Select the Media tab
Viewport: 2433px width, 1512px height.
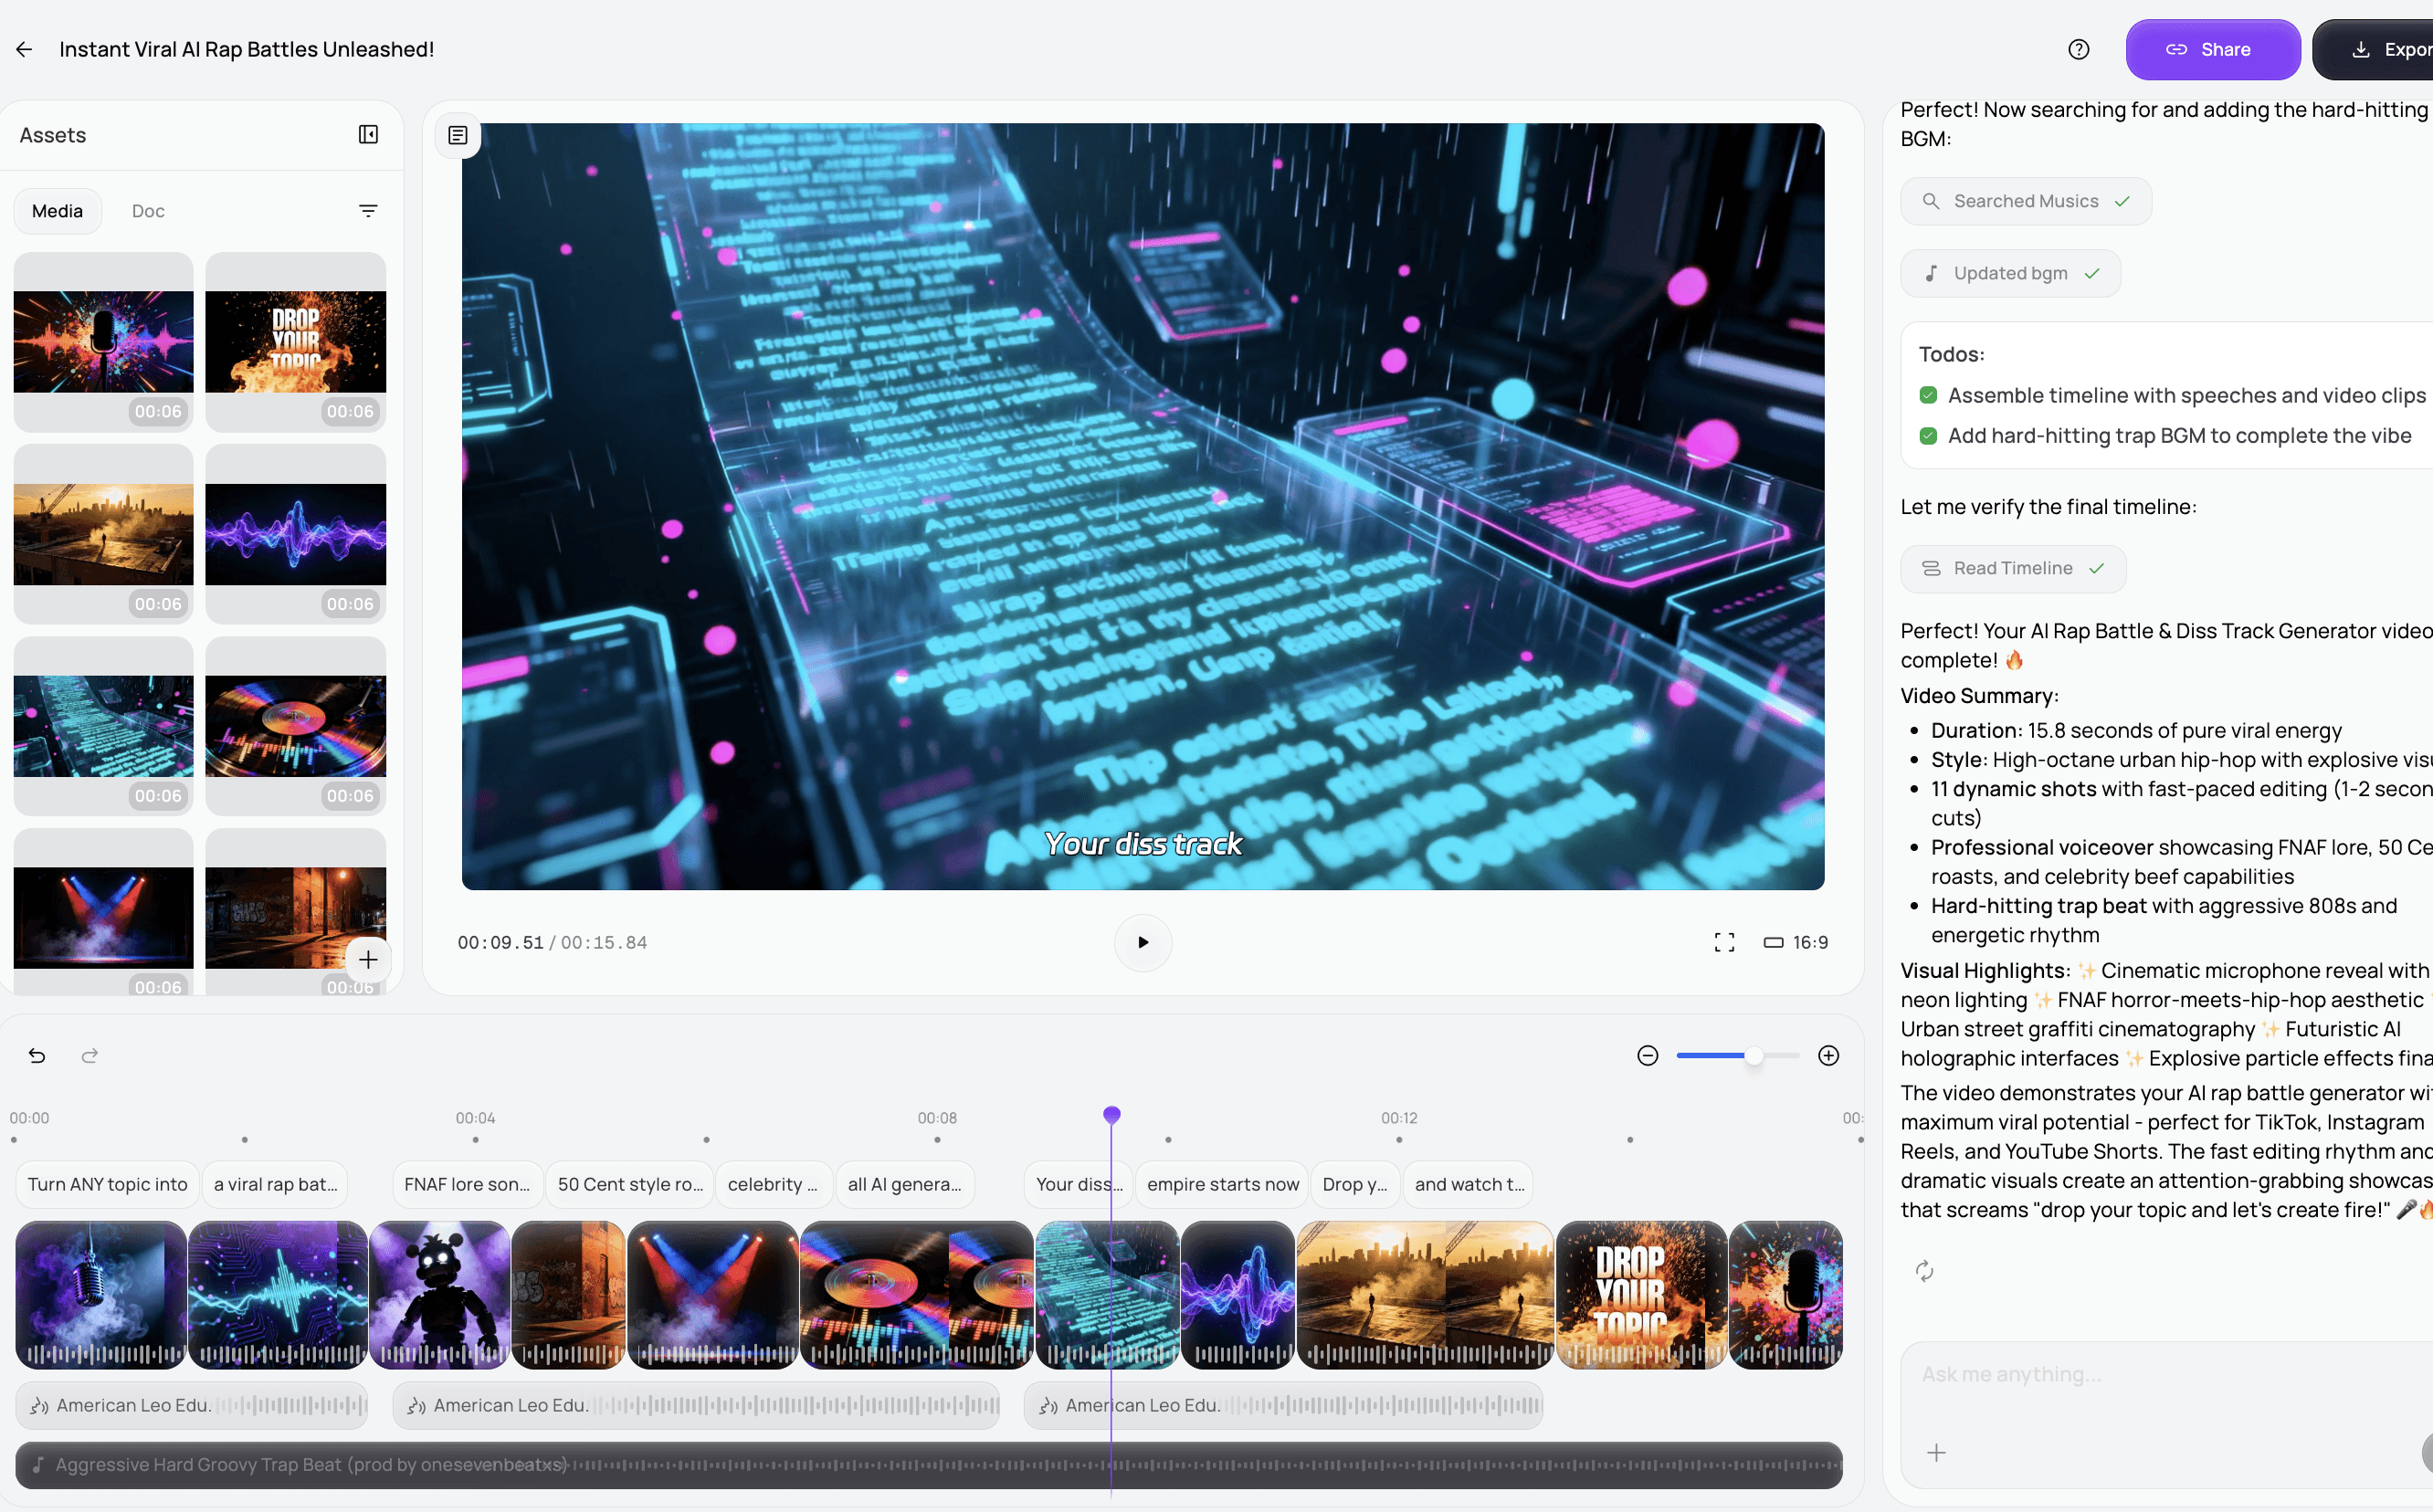tap(57, 210)
